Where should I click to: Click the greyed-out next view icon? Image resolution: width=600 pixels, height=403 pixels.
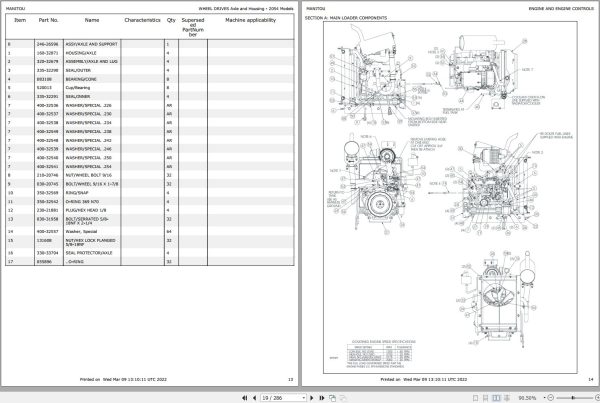point(343,398)
